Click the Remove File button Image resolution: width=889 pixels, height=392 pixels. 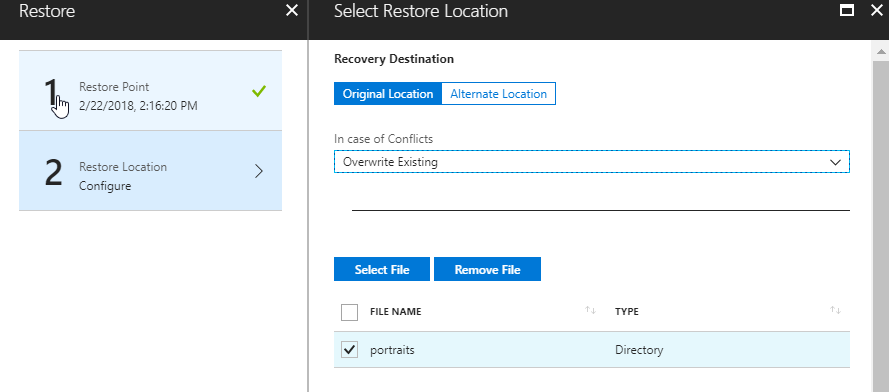point(487,269)
